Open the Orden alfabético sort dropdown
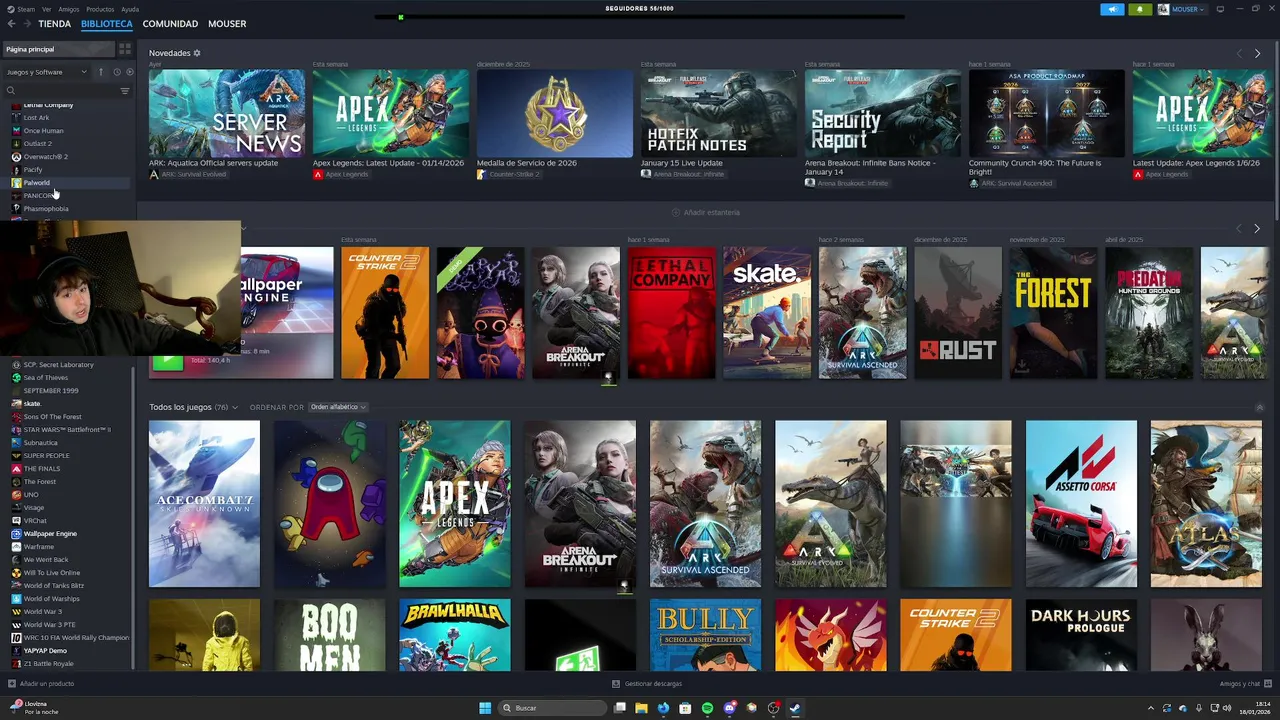The width and height of the screenshot is (1280, 720). click(x=338, y=407)
